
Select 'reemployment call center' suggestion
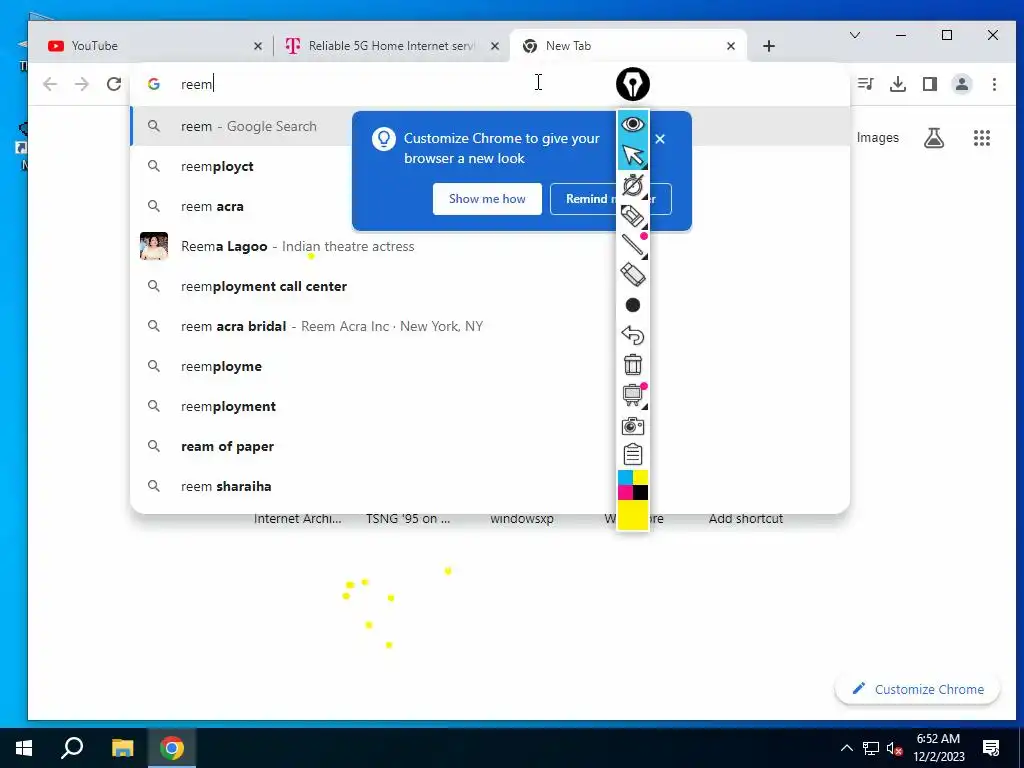pos(490,286)
